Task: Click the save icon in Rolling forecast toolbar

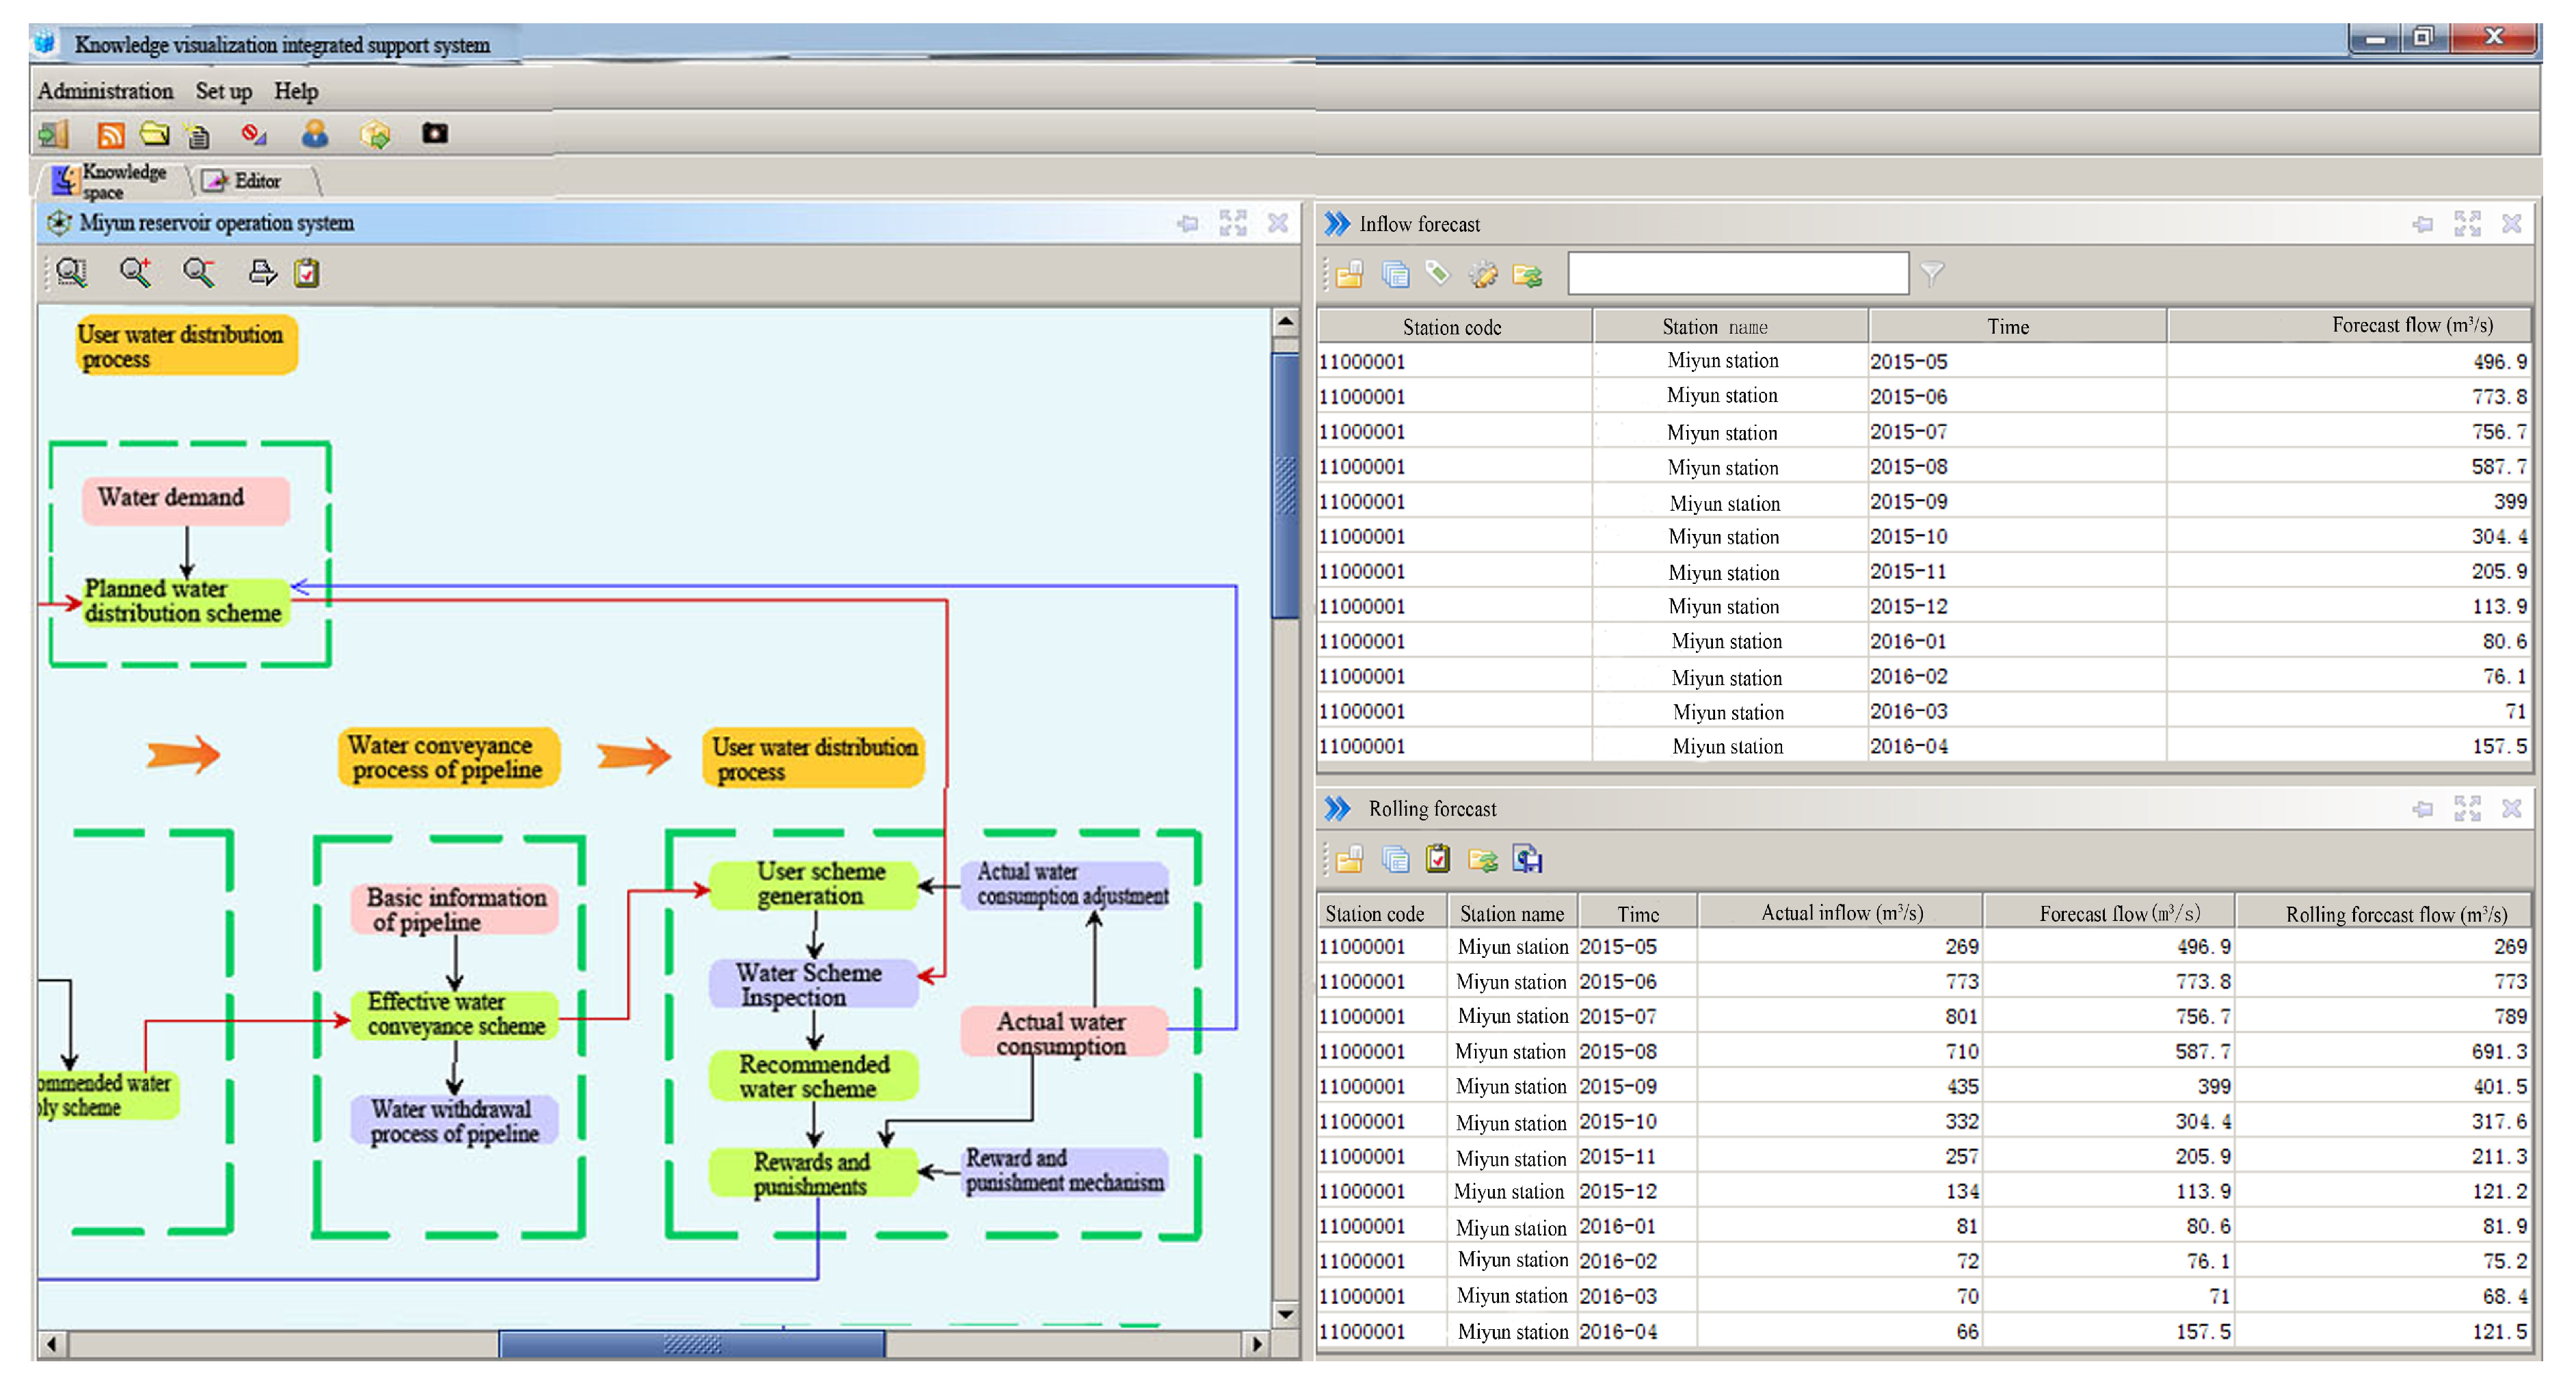Action: 1527,859
